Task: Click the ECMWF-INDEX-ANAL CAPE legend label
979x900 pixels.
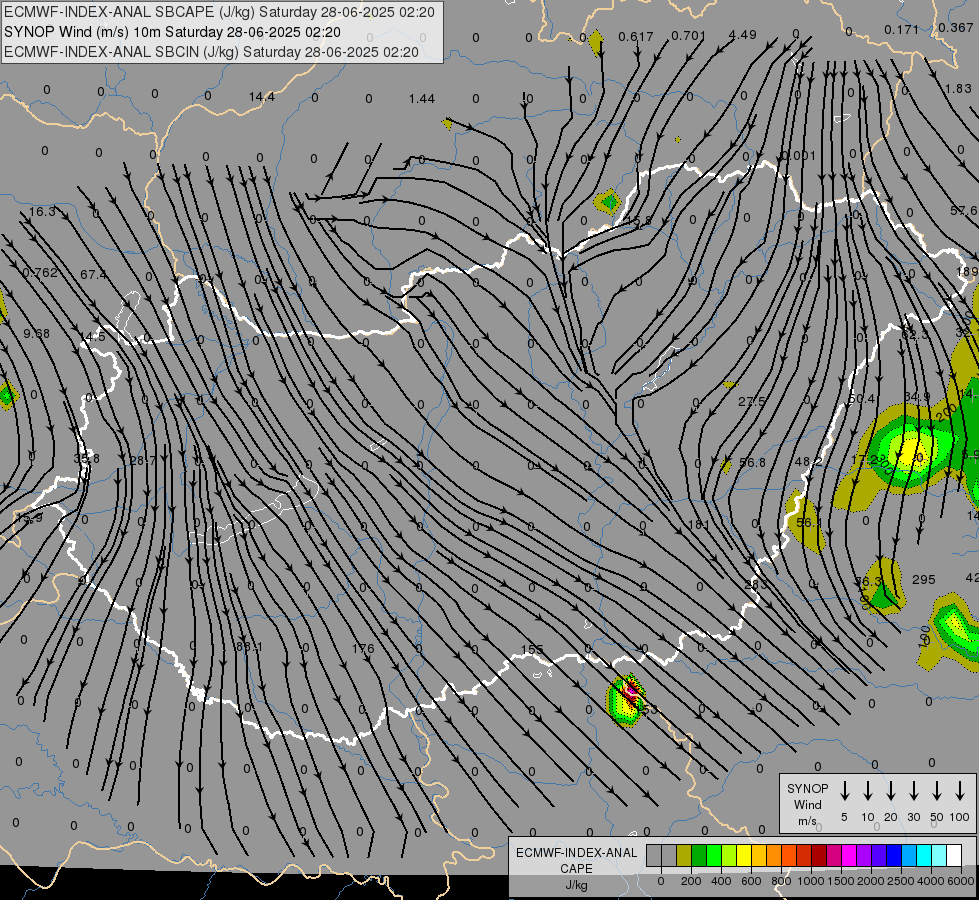Action: (x=576, y=868)
